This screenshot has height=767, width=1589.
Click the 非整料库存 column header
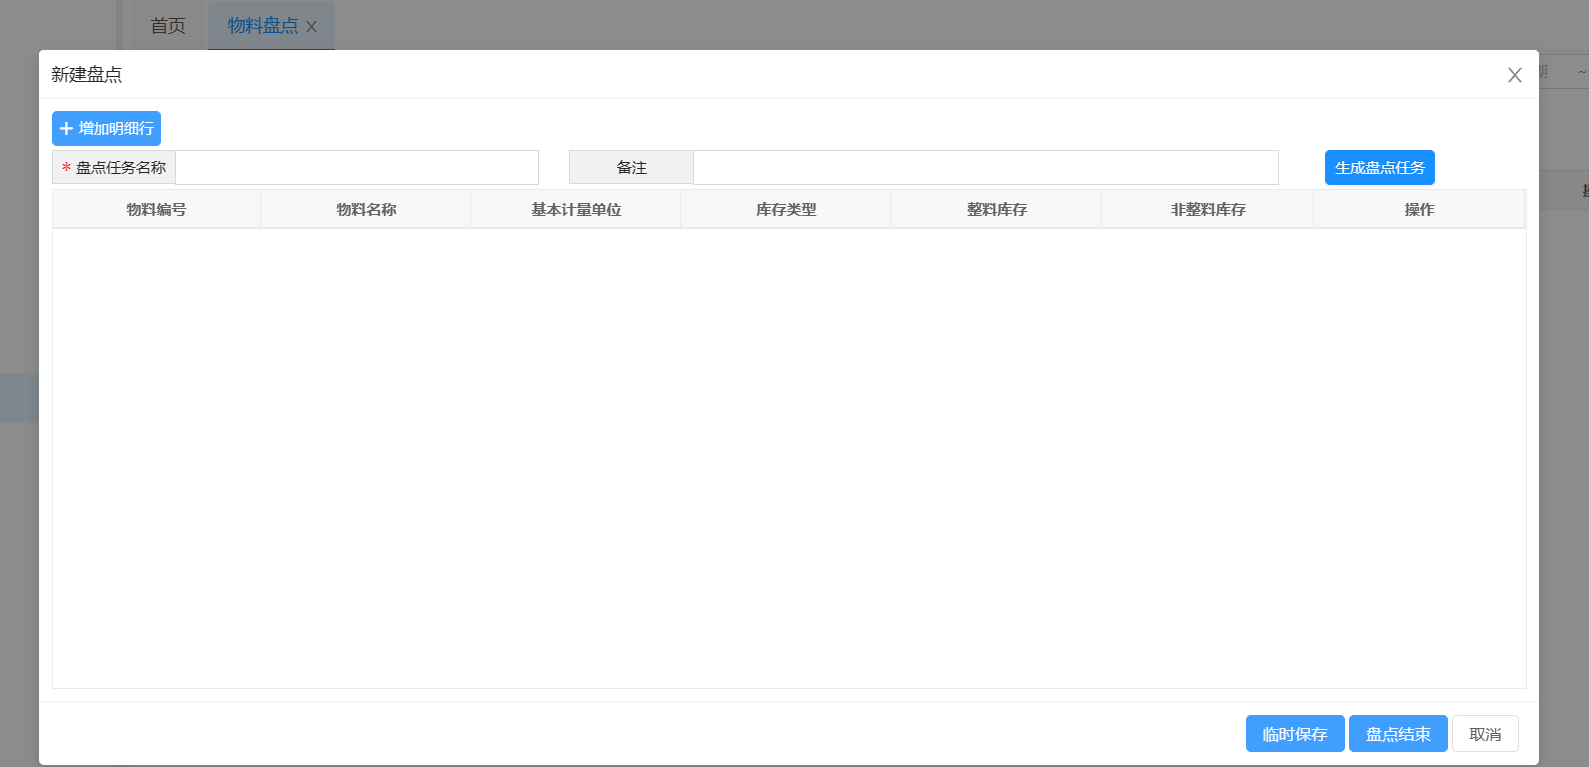point(1208,210)
